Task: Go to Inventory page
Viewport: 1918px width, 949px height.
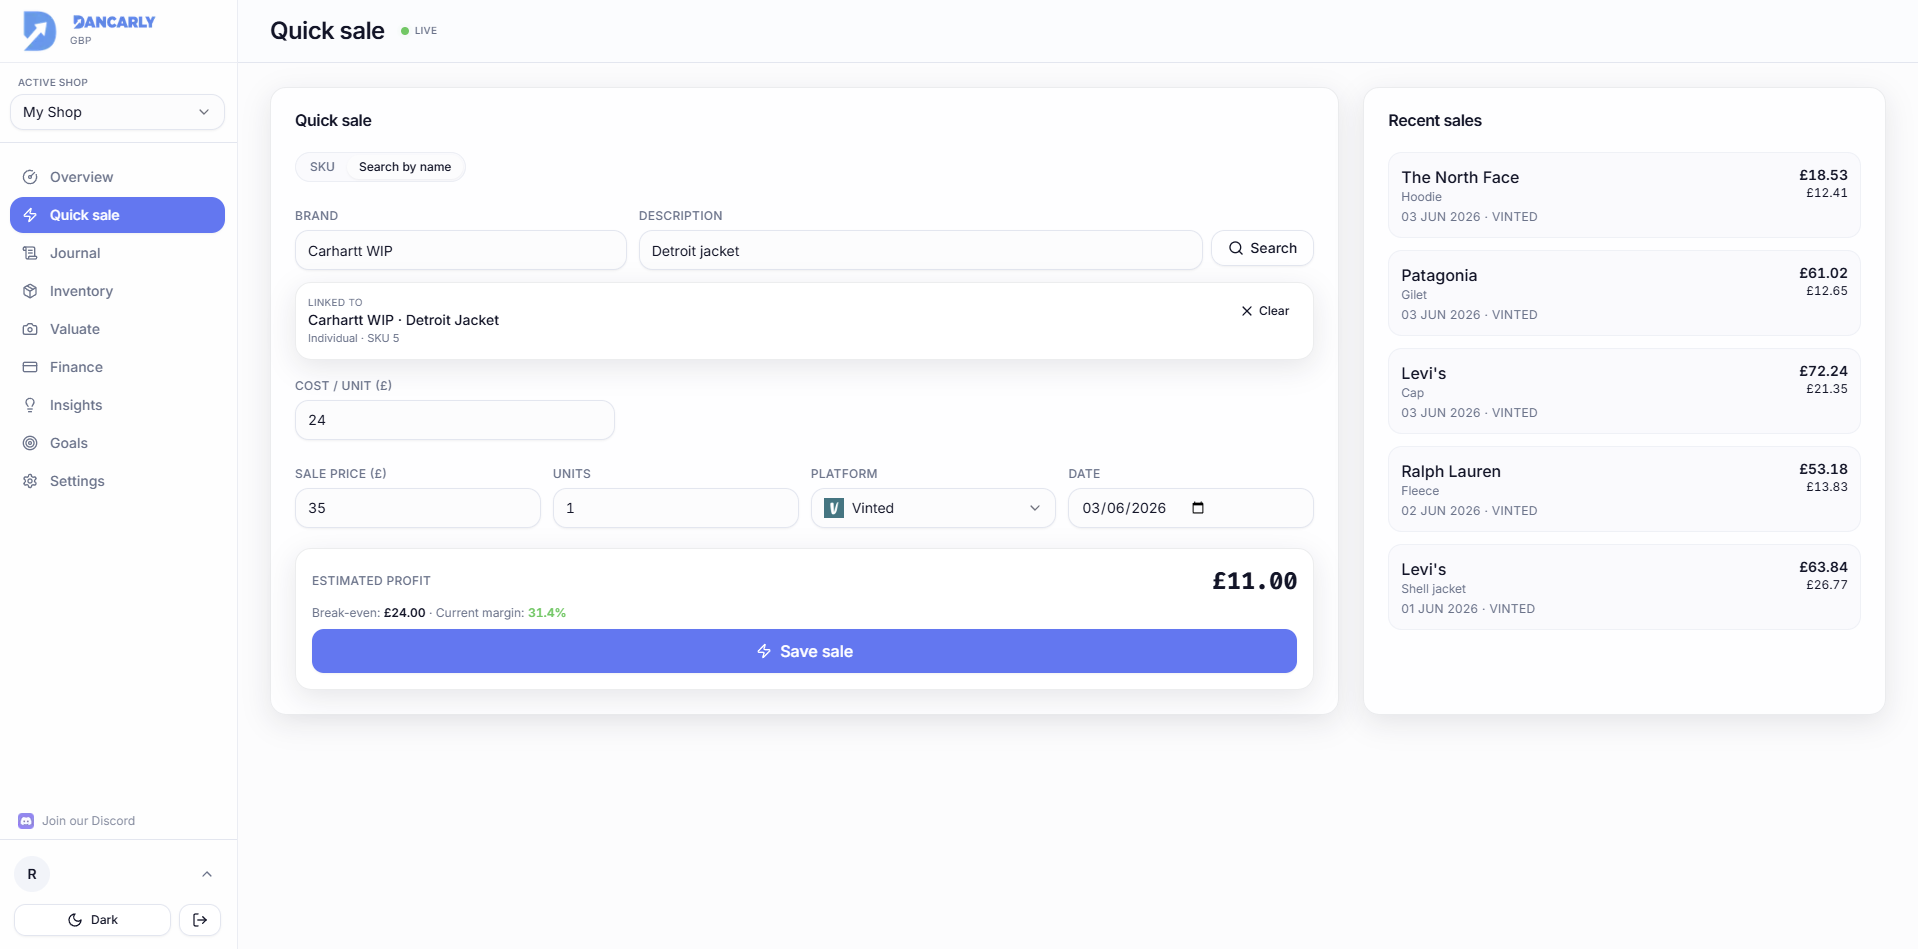Action: (x=117, y=291)
